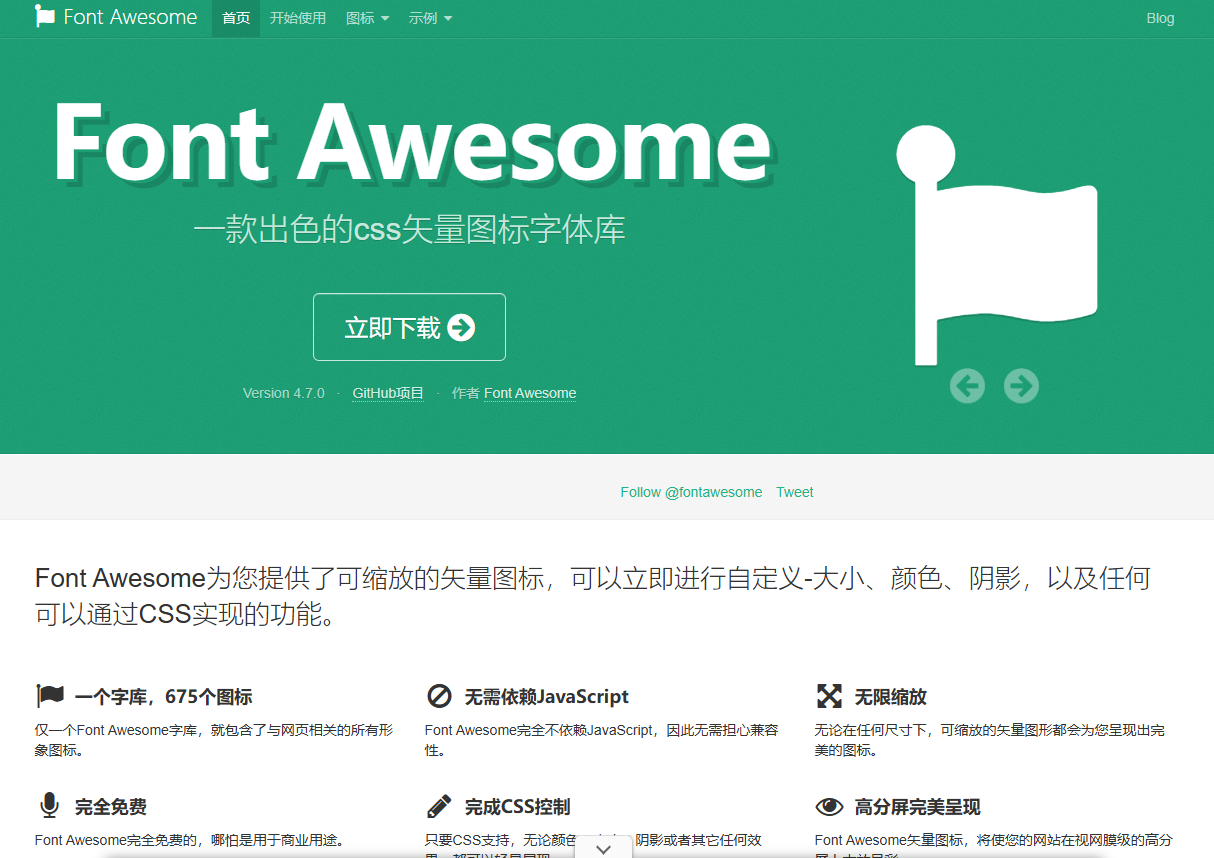The height and width of the screenshot is (858, 1214).
Task: Click description 无论在任何尺寸下
Action: click(x=990, y=740)
